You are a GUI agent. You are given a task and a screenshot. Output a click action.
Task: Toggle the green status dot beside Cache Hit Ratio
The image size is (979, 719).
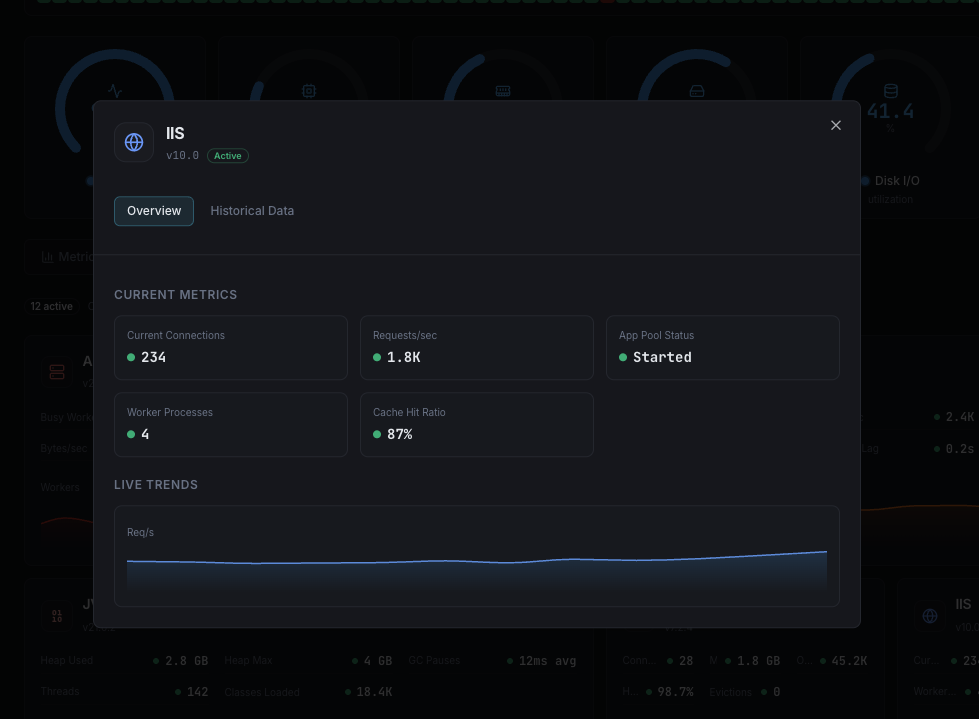(378, 434)
